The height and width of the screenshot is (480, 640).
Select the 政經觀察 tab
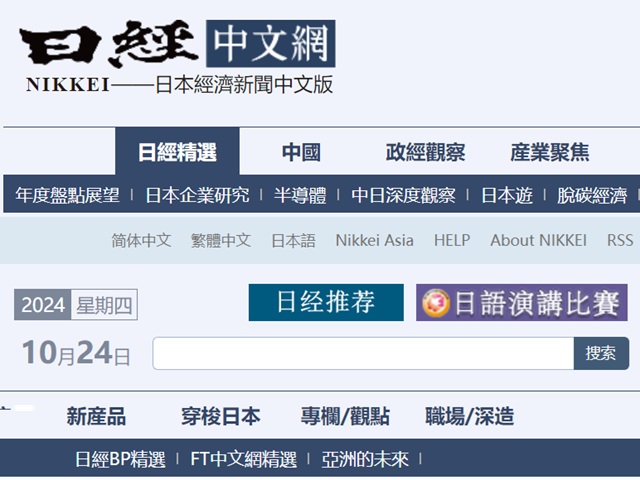(x=425, y=152)
